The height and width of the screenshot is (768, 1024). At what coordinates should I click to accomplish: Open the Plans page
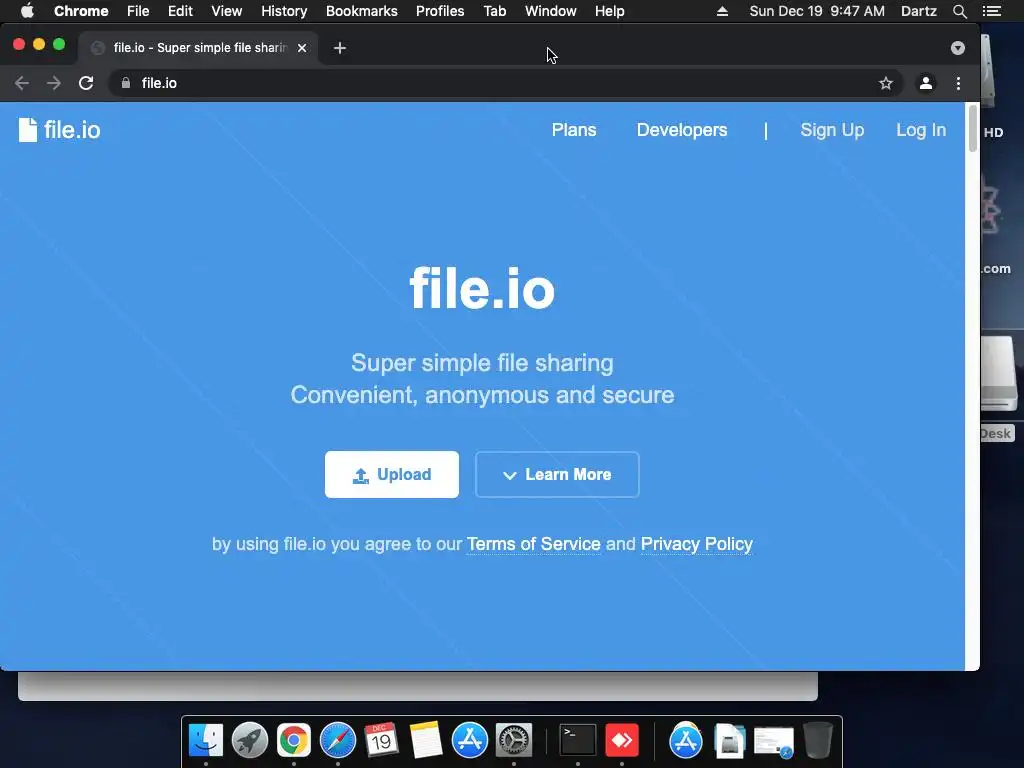click(x=574, y=130)
